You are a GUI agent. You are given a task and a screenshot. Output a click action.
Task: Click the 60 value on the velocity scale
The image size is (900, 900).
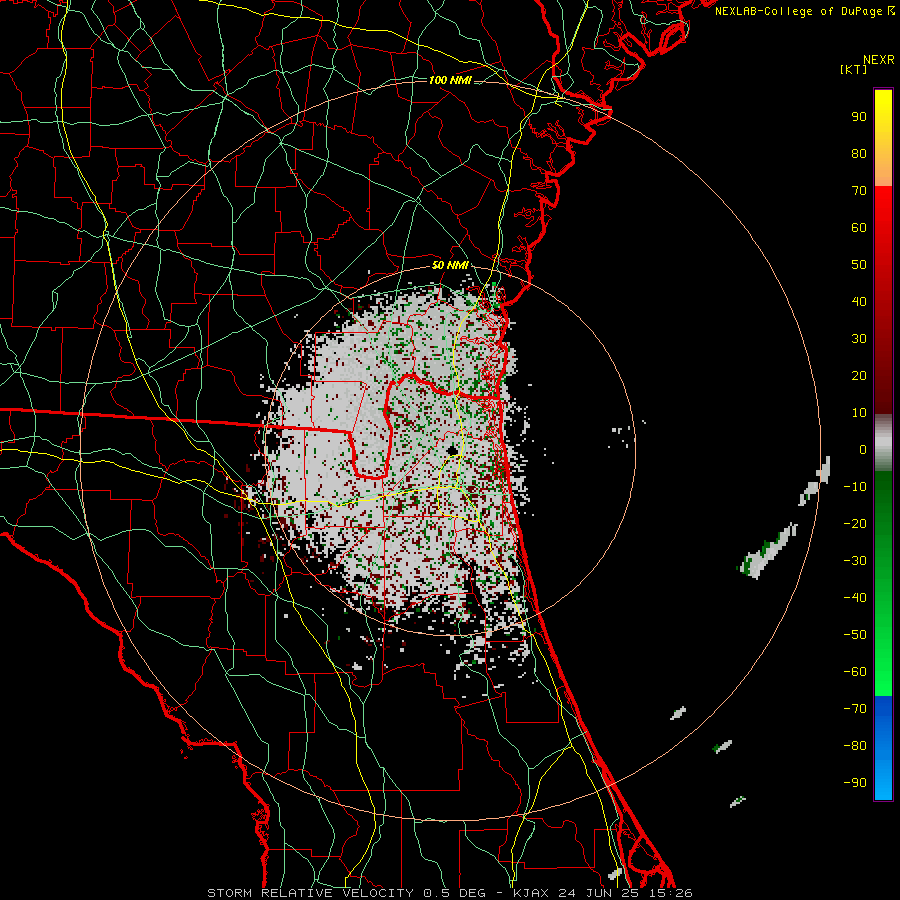click(859, 227)
